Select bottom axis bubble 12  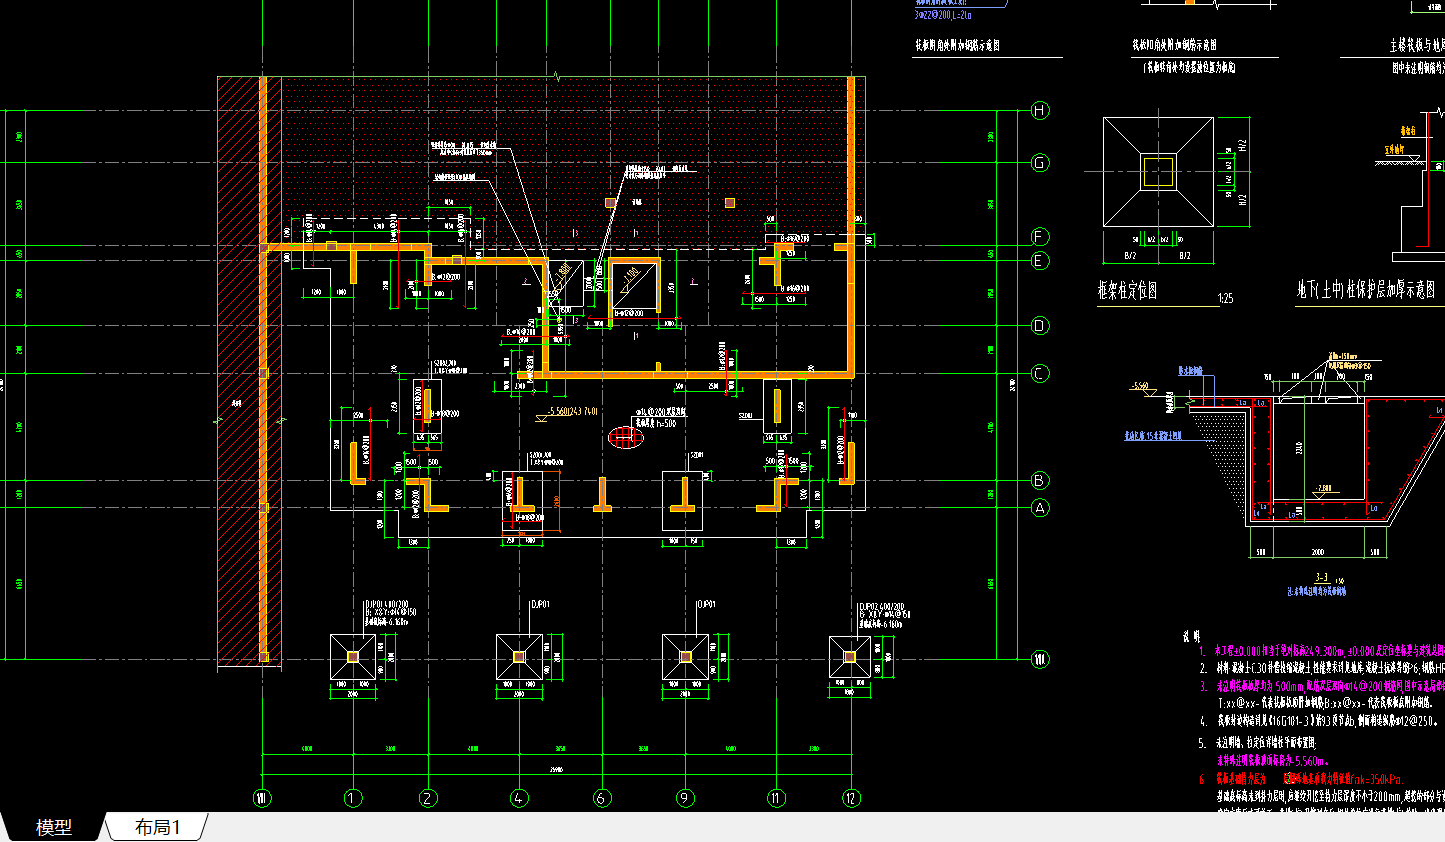click(851, 798)
